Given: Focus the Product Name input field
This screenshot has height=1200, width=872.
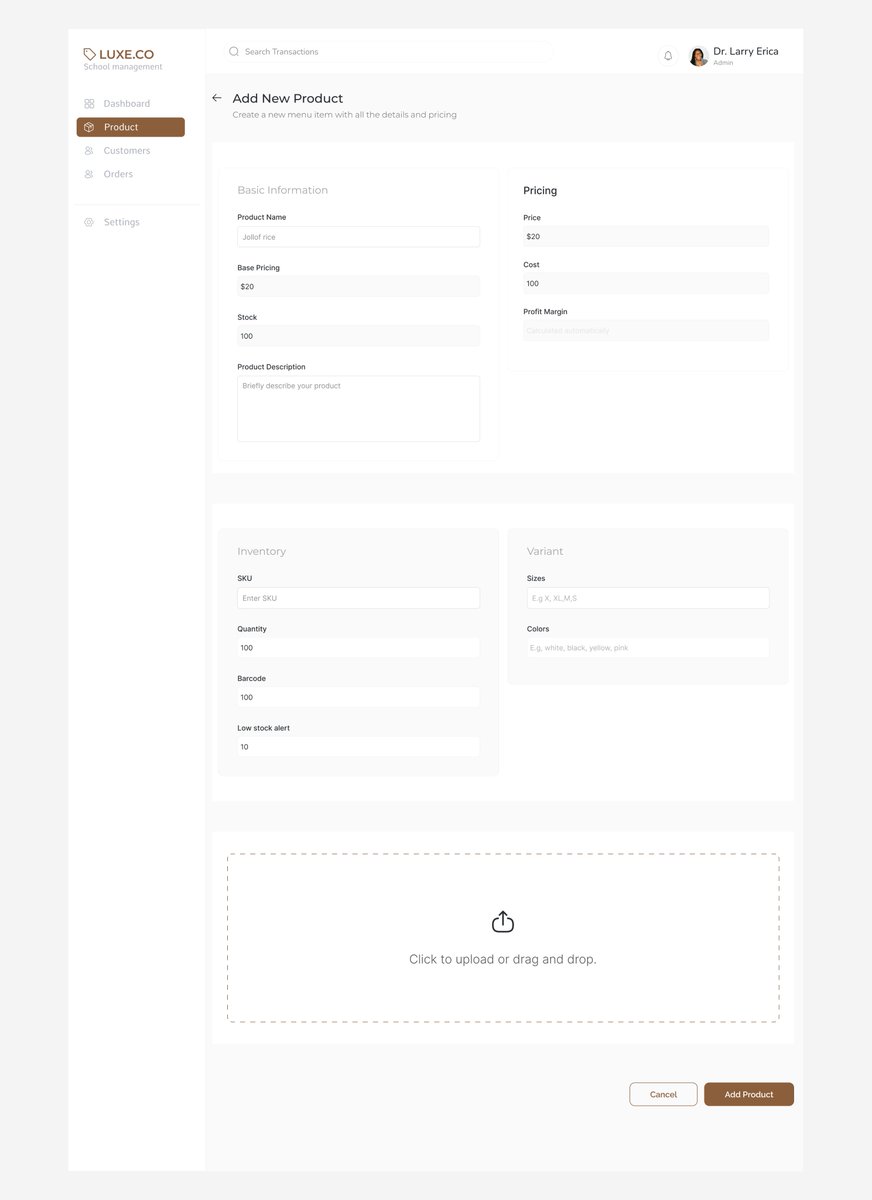Looking at the screenshot, I should (358, 237).
